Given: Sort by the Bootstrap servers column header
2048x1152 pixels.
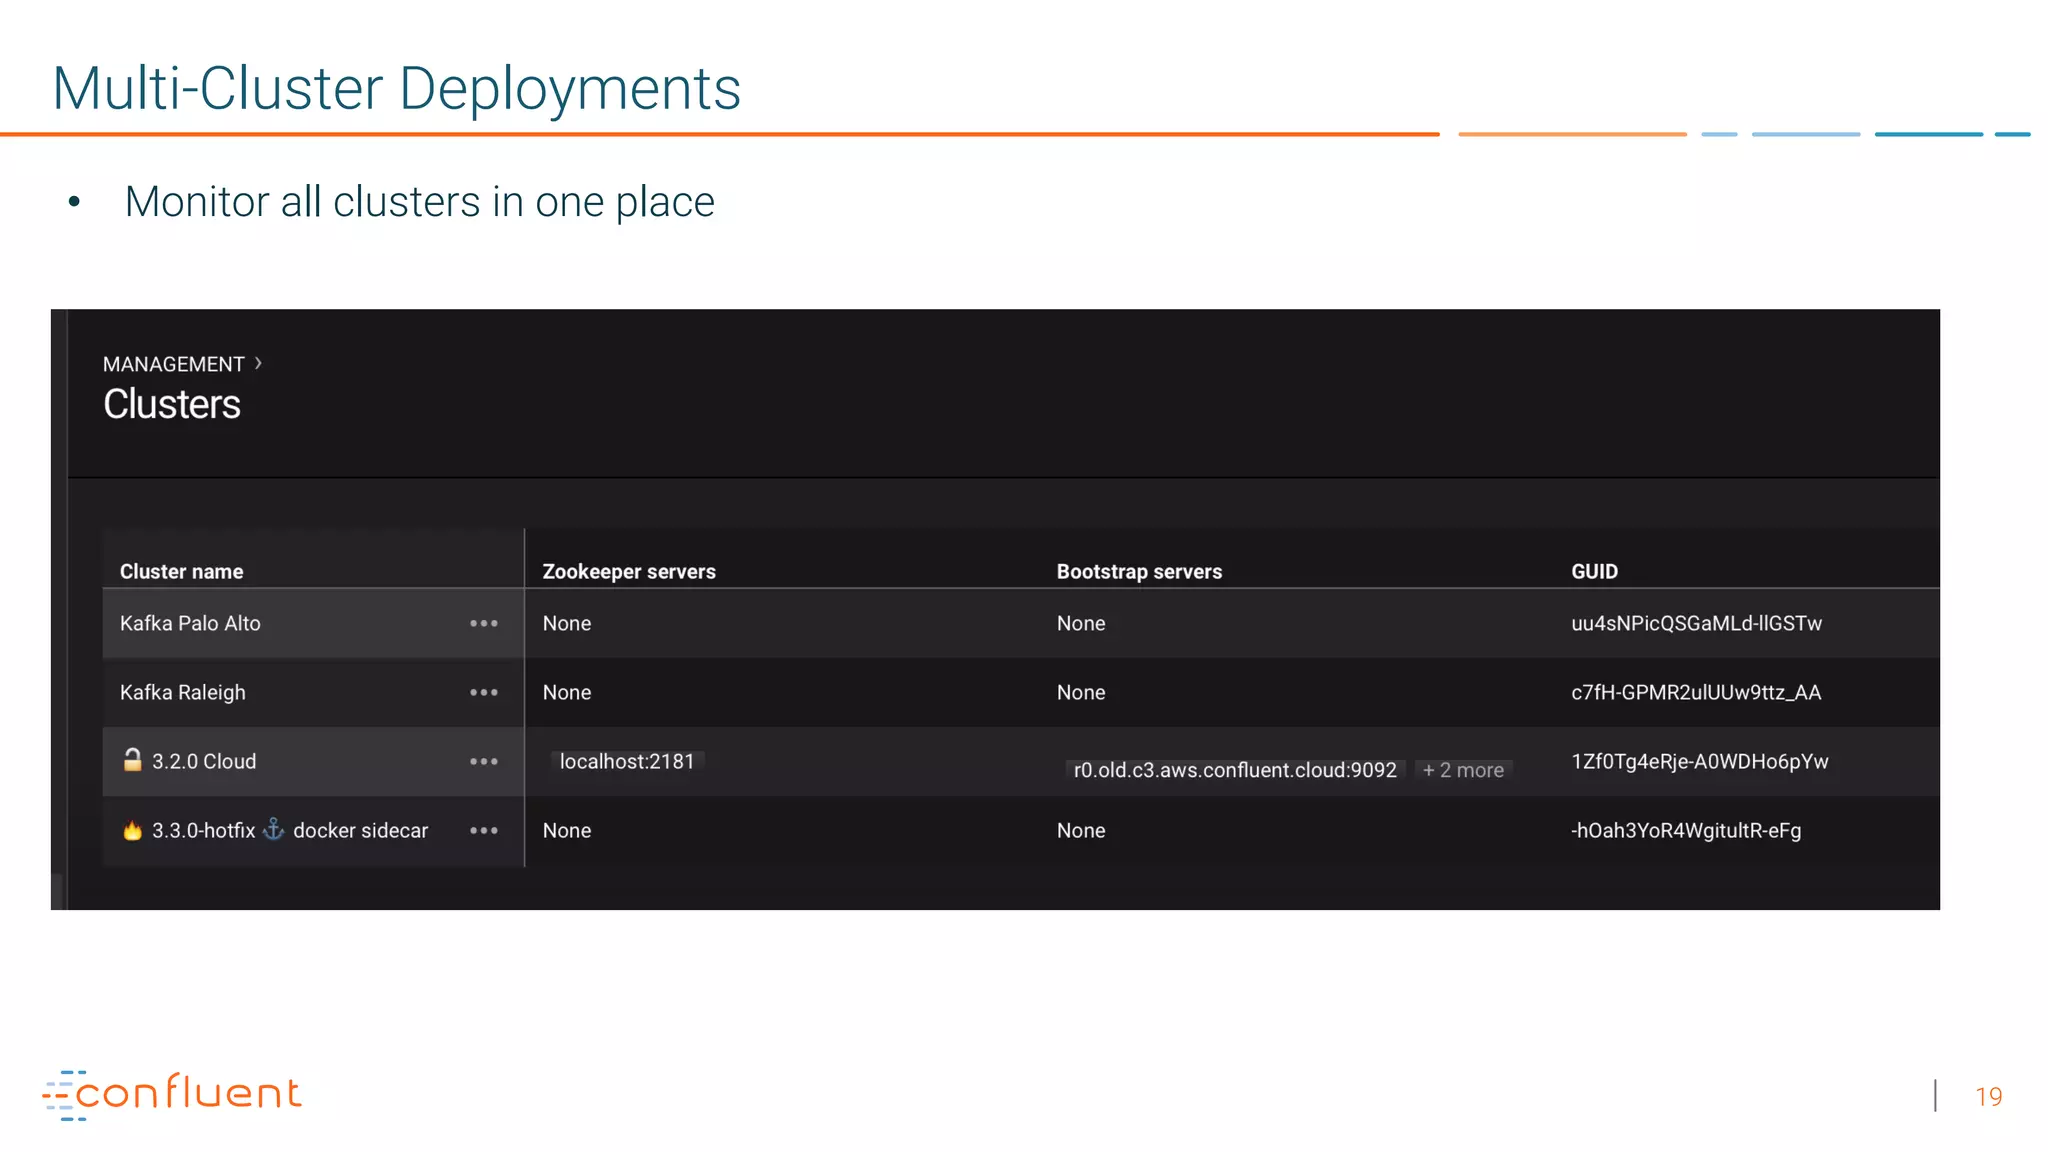Looking at the screenshot, I should (x=1139, y=571).
